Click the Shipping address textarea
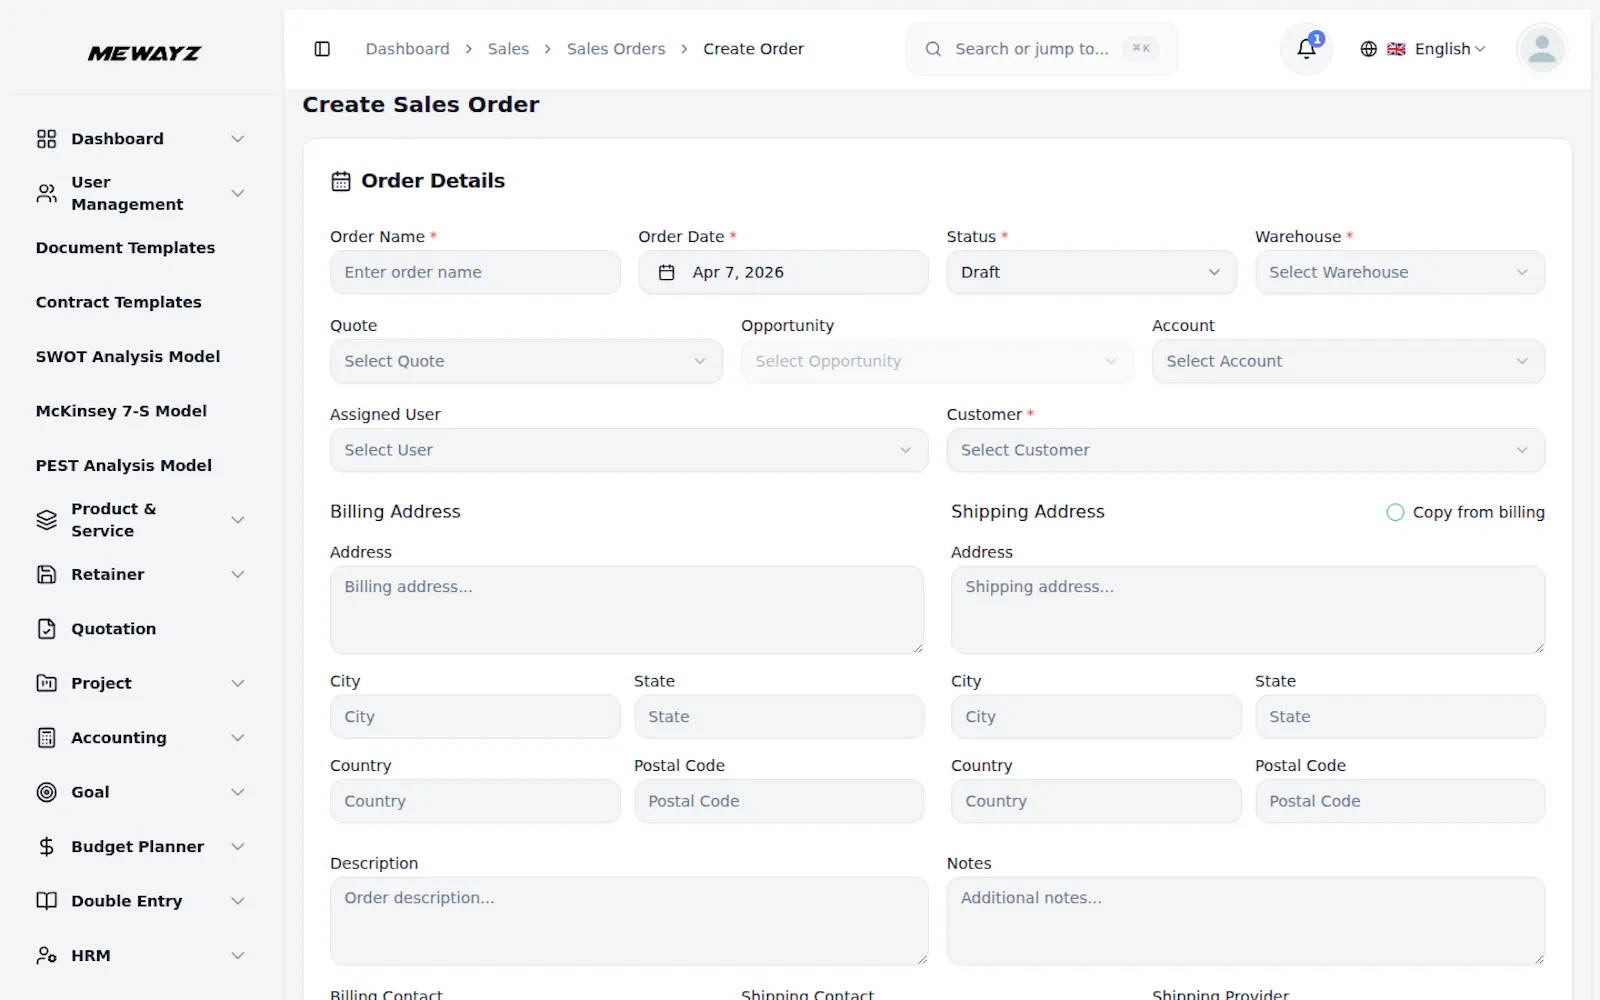The width and height of the screenshot is (1600, 1000). tap(1248, 610)
